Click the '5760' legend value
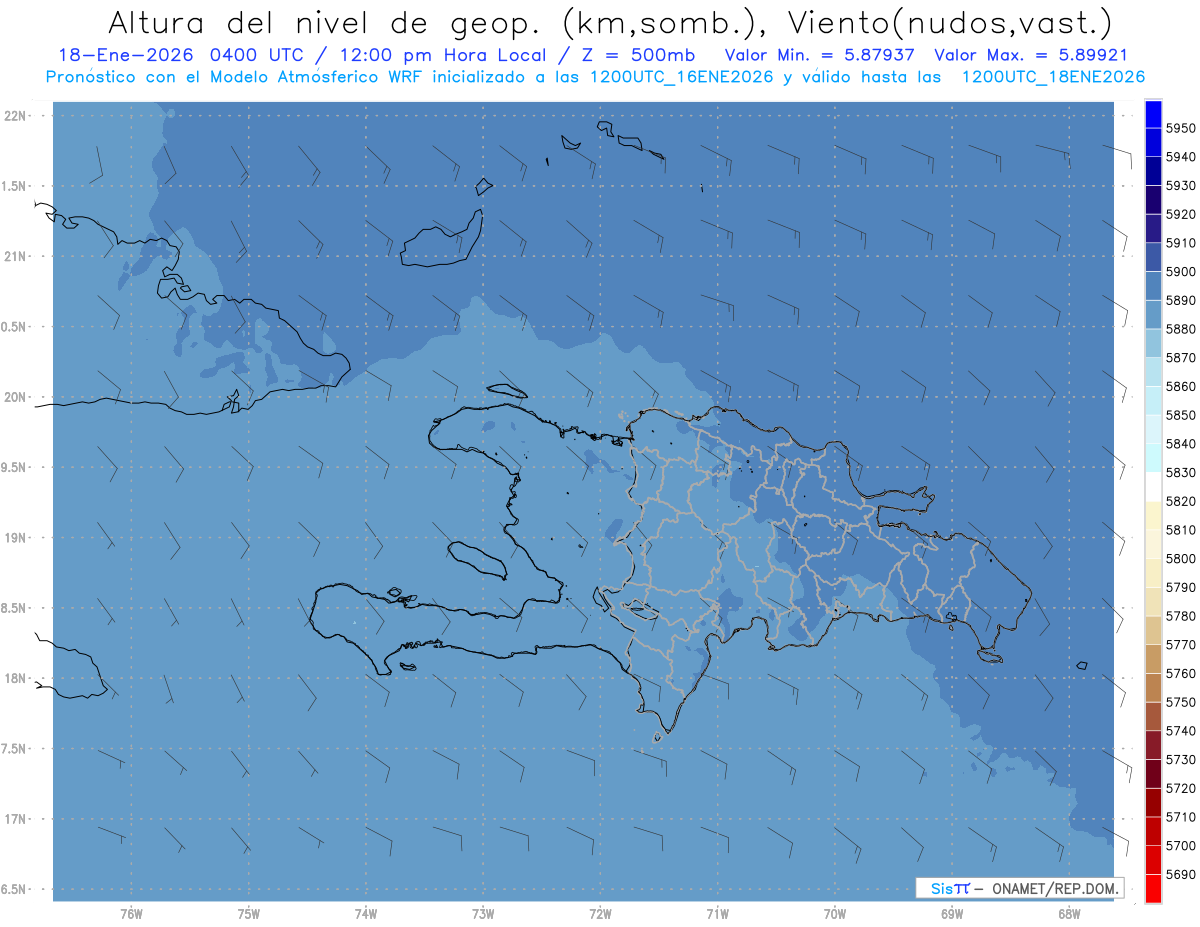Image resolution: width=1200 pixels, height=927 pixels. 1181,674
